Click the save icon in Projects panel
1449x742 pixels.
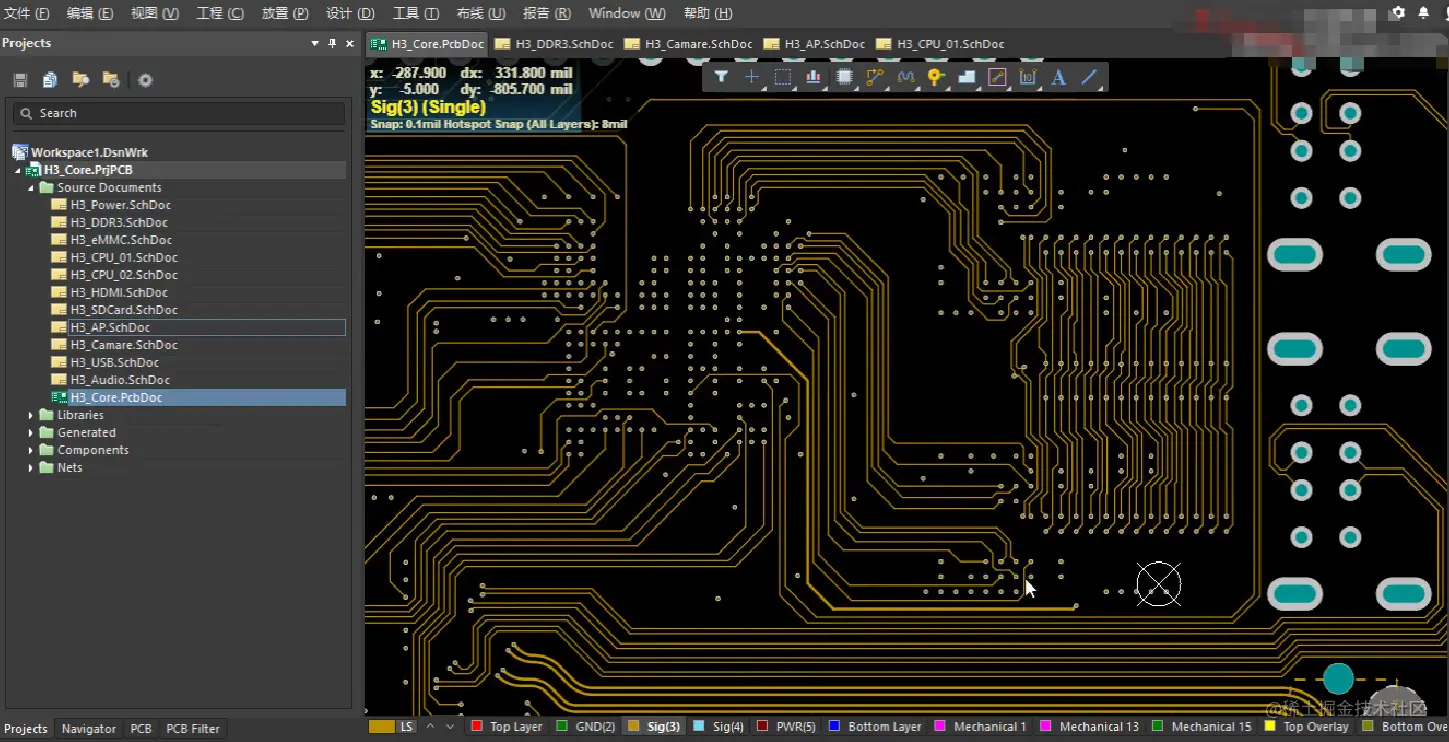(20, 80)
